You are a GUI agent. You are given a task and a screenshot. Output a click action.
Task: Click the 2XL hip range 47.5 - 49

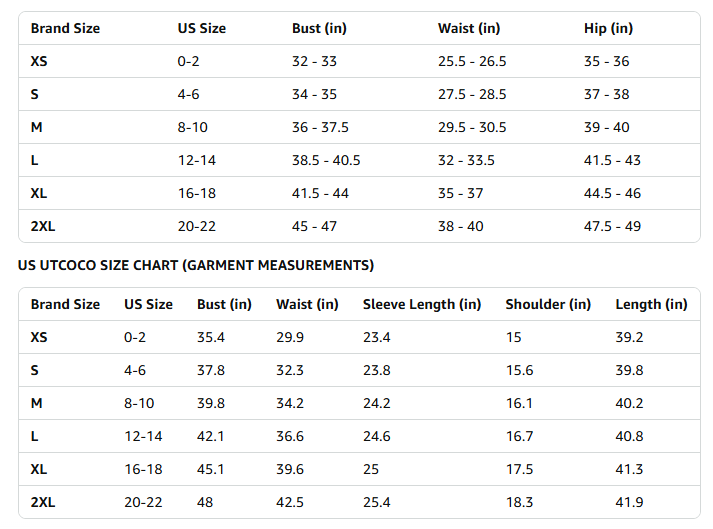[x=612, y=226]
